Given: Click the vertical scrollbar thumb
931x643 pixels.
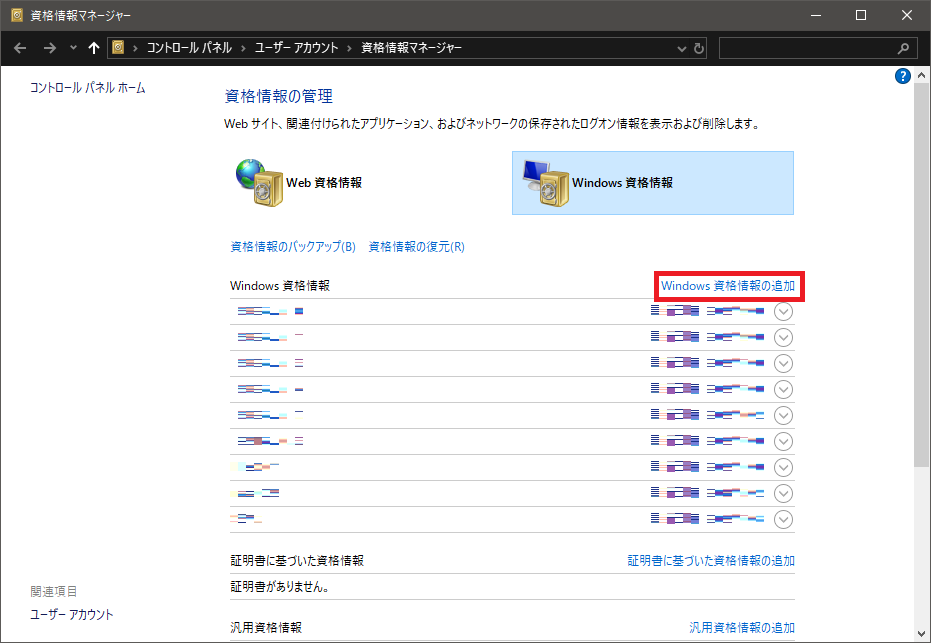Looking at the screenshot, I should coord(922,274).
